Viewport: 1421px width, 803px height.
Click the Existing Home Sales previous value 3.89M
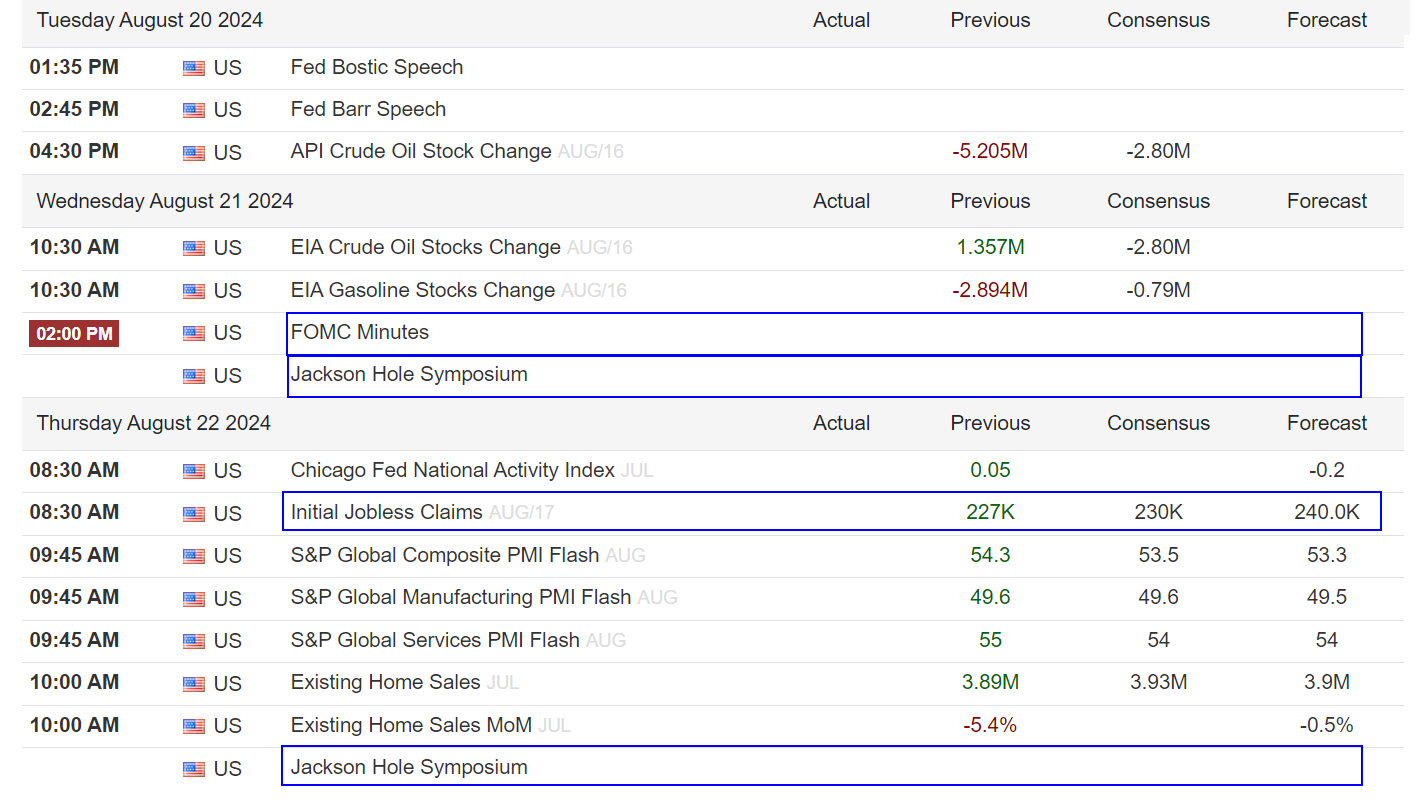point(990,683)
